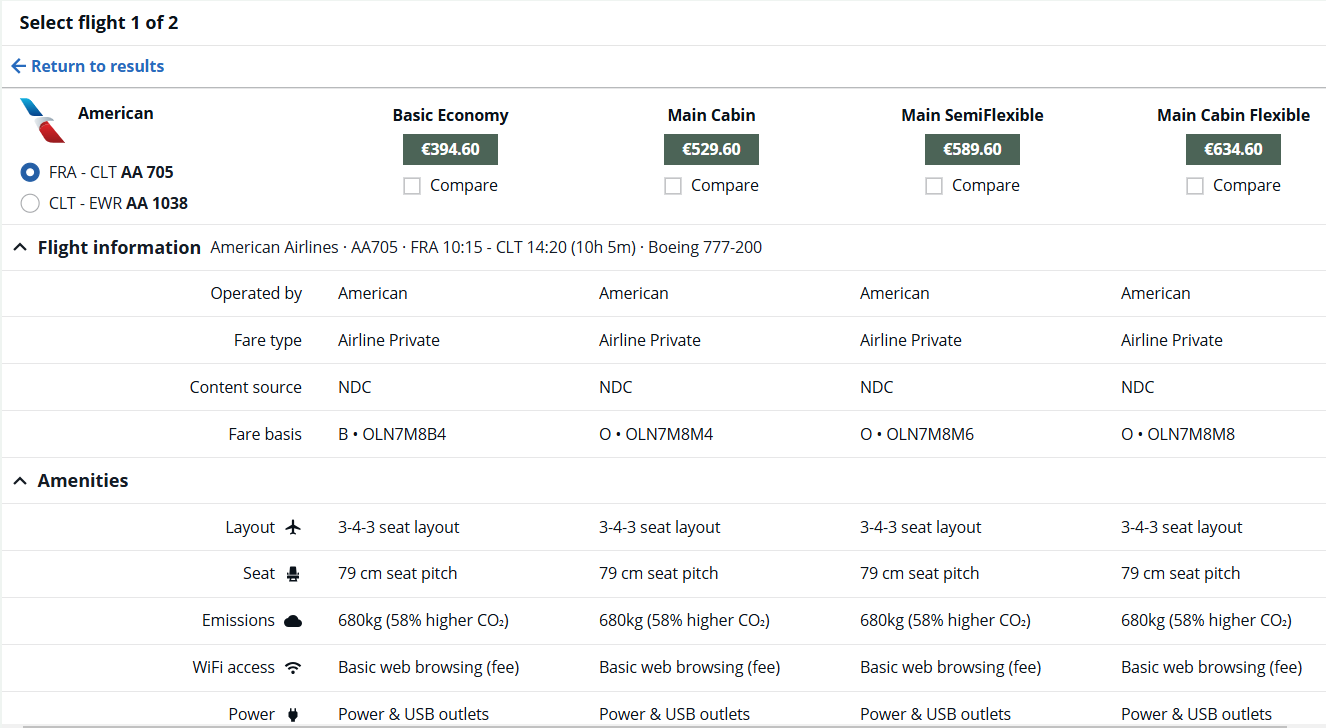The width and height of the screenshot is (1326, 728).
Task: Click the Operated by row label
Action: [256, 293]
